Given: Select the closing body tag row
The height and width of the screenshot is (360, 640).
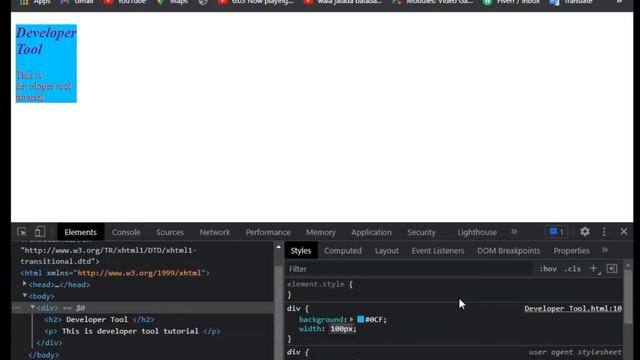Looking at the screenshot, I should pos(44,355).
